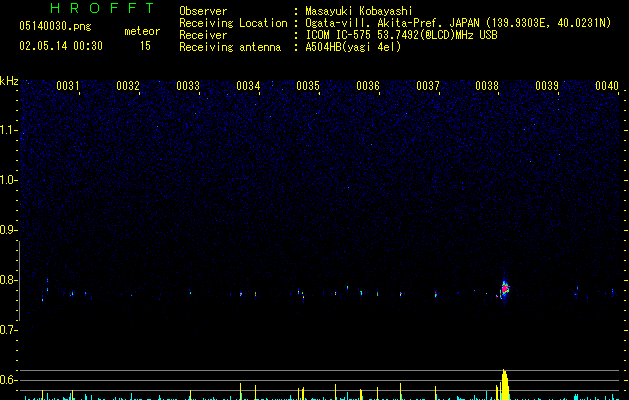629x400 pixels.
Task: Click the Receiving antenna label
Action: click(230, 47)
